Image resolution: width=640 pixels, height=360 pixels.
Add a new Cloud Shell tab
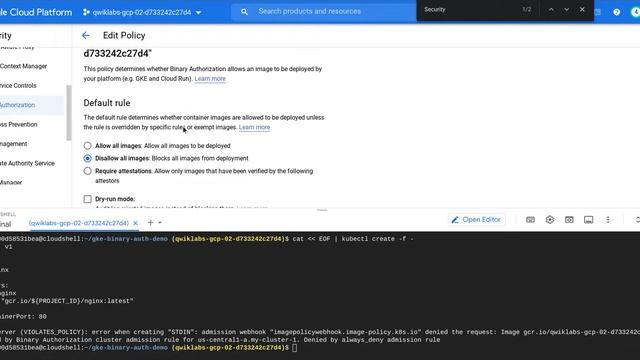point(150,222)
